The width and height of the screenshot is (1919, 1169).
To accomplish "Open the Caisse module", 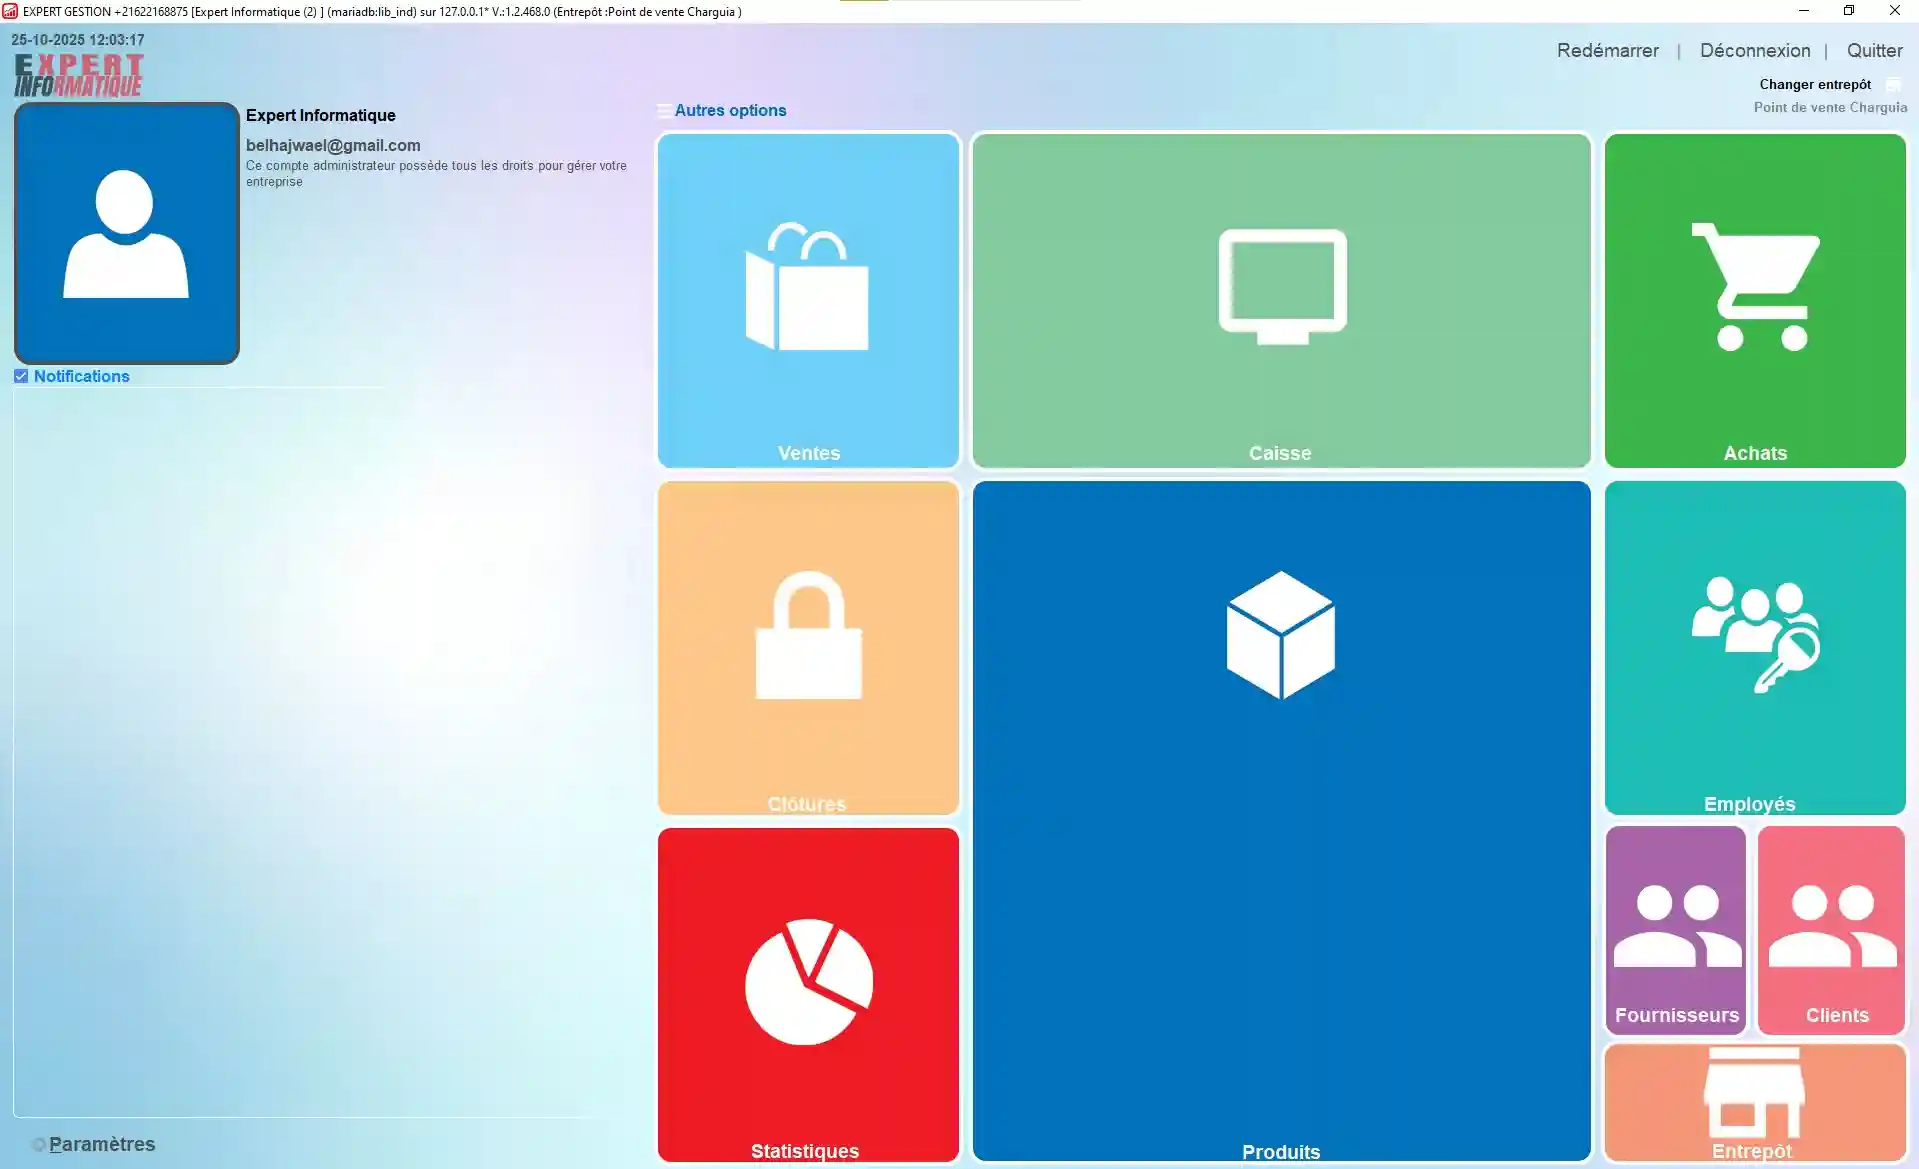I will pos(1280,300).
